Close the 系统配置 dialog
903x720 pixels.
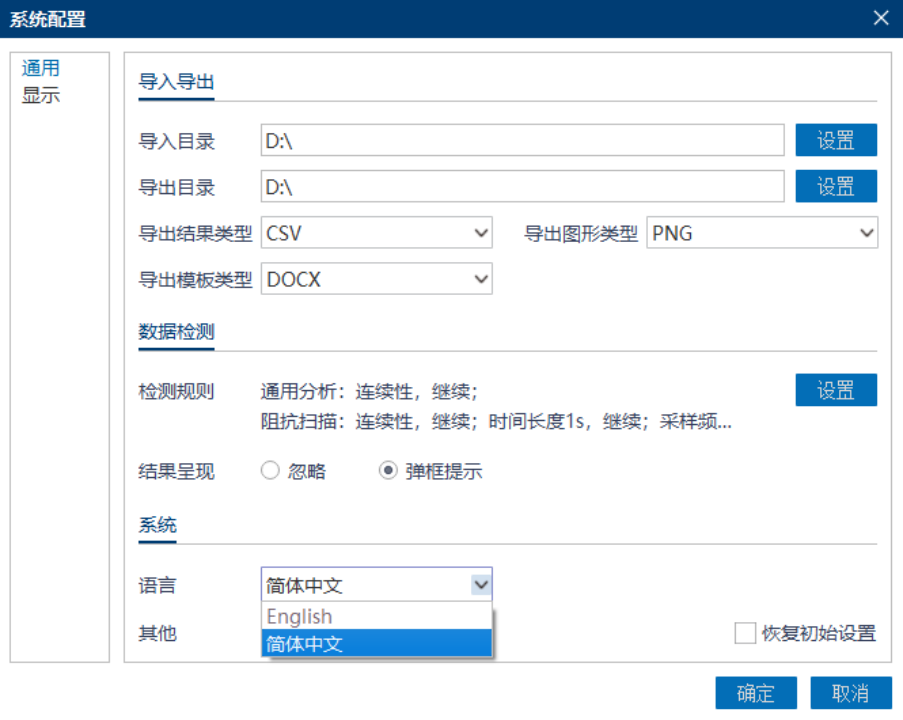(x=880, y=17)
